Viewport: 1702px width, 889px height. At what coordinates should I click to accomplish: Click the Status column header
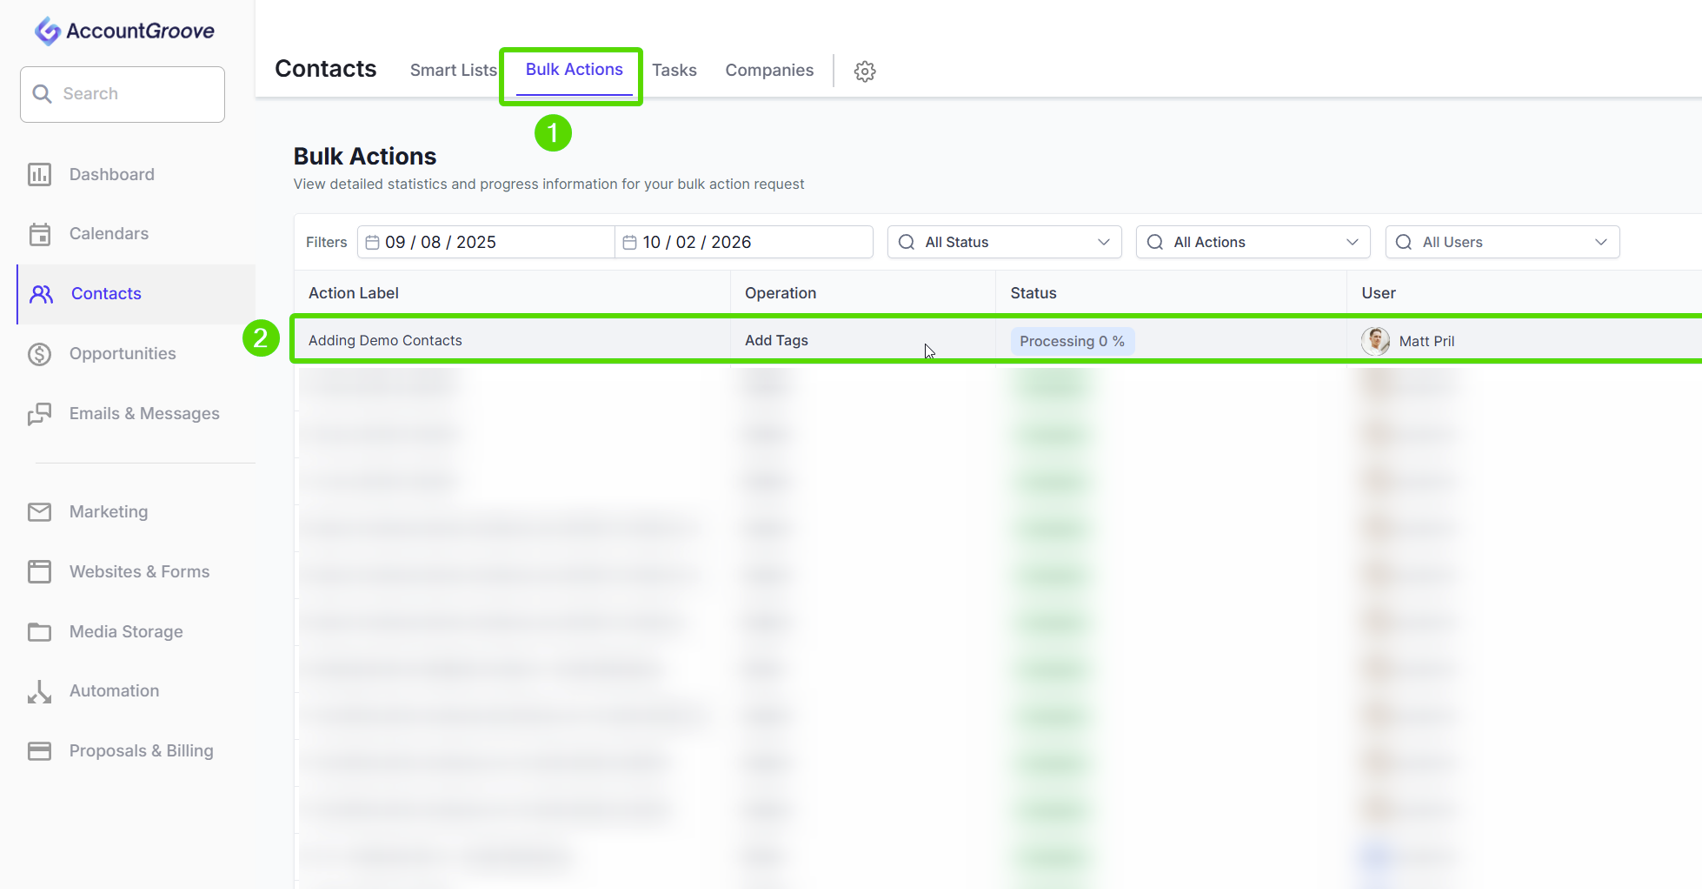[1033, 293]
